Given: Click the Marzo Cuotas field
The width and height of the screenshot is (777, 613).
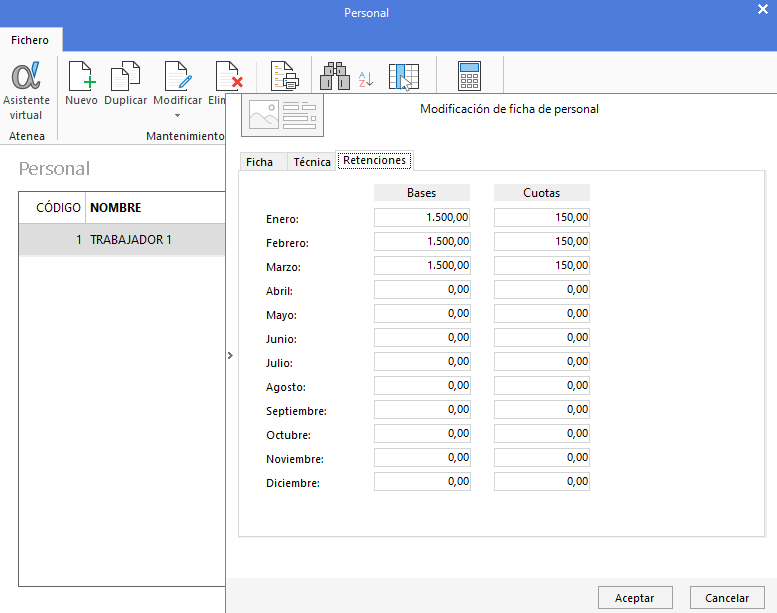Looking at the screenshot, I should point(542,265).
